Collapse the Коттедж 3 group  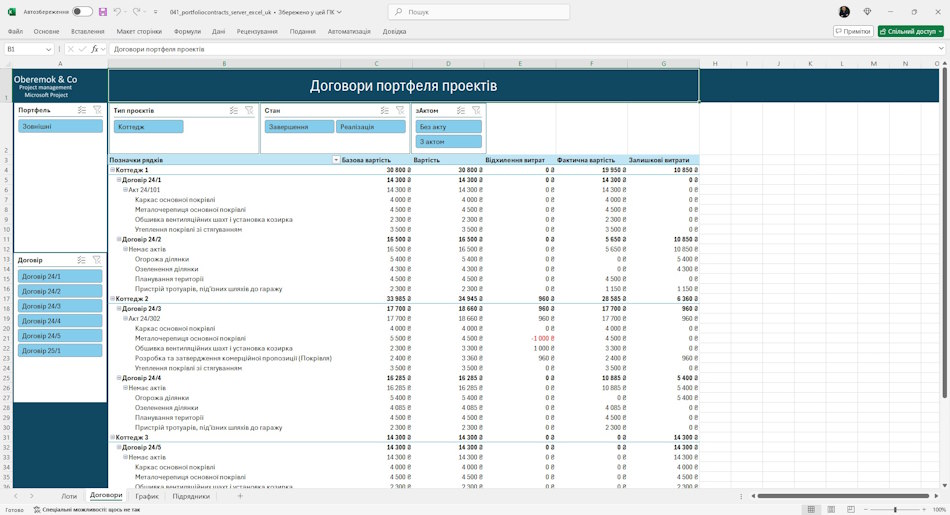tap(112, 437)
